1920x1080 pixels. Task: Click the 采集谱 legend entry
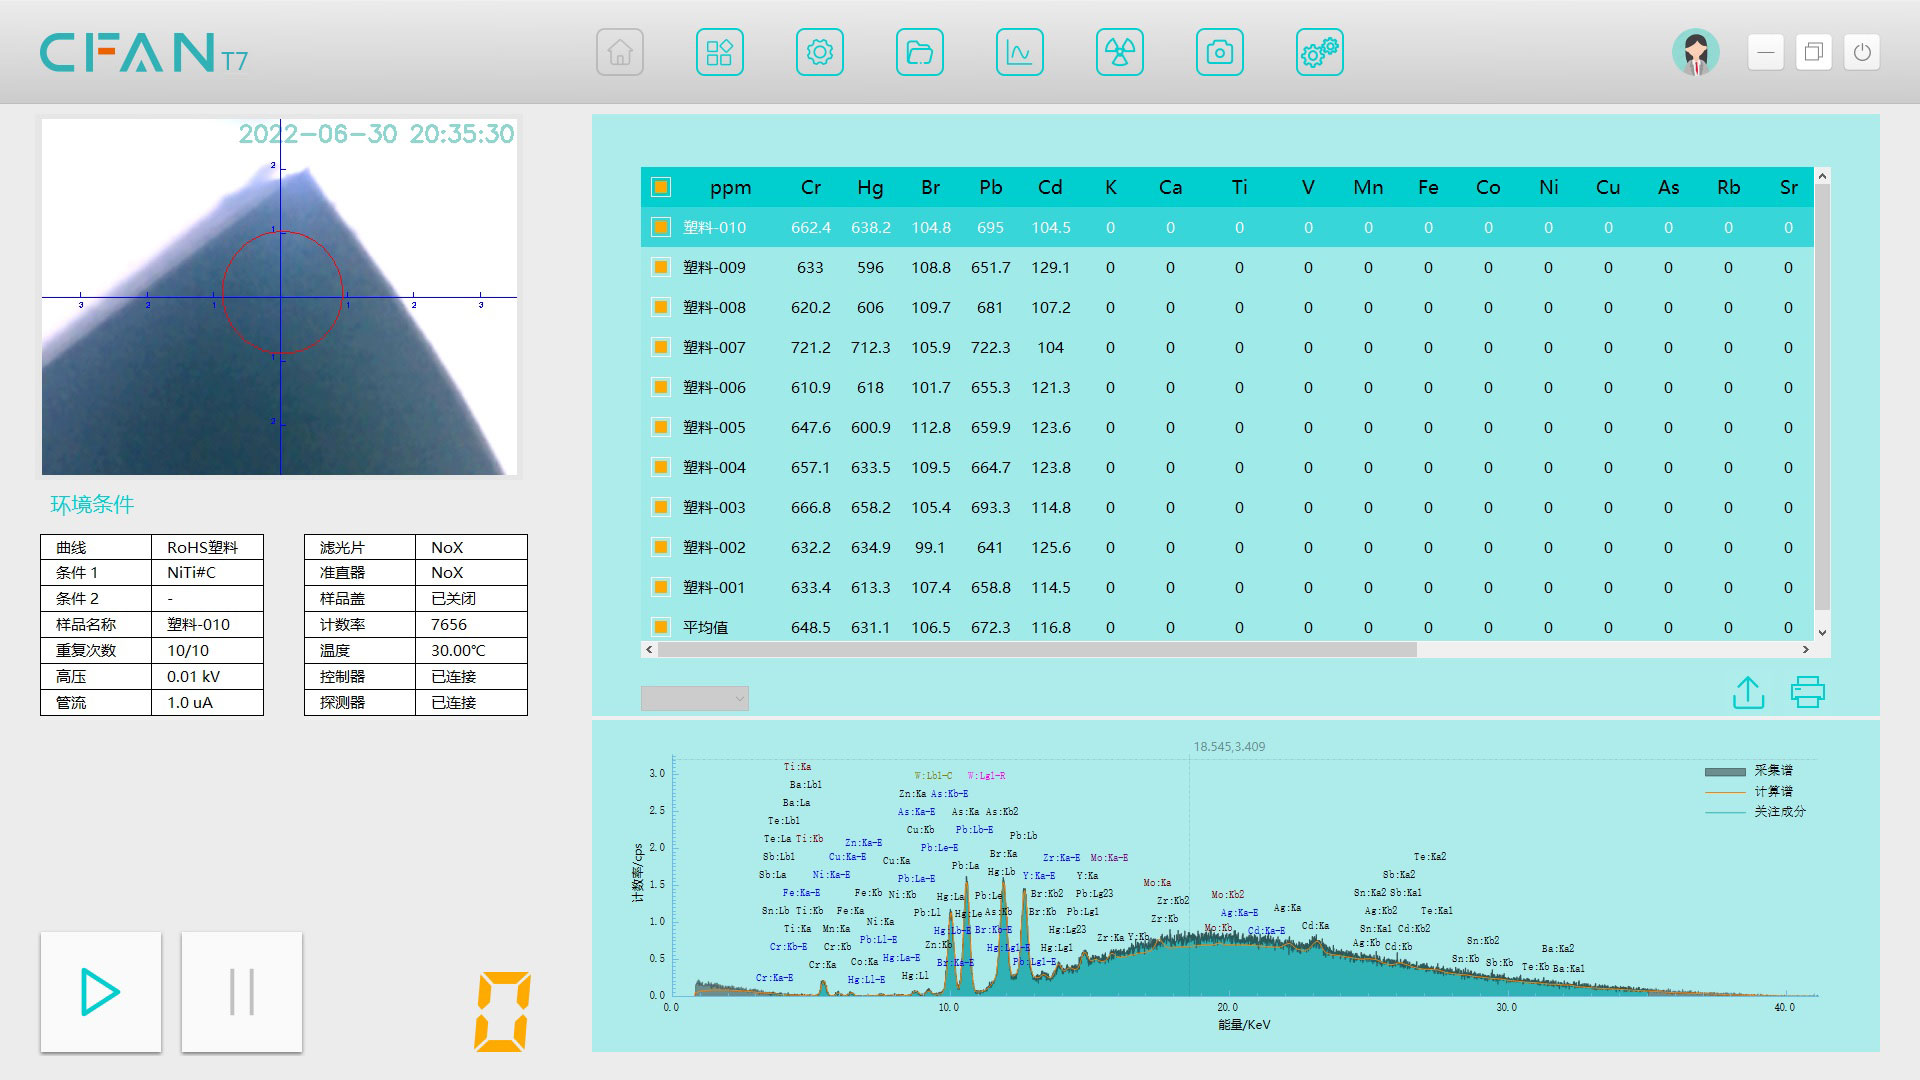click(1750, 770)
